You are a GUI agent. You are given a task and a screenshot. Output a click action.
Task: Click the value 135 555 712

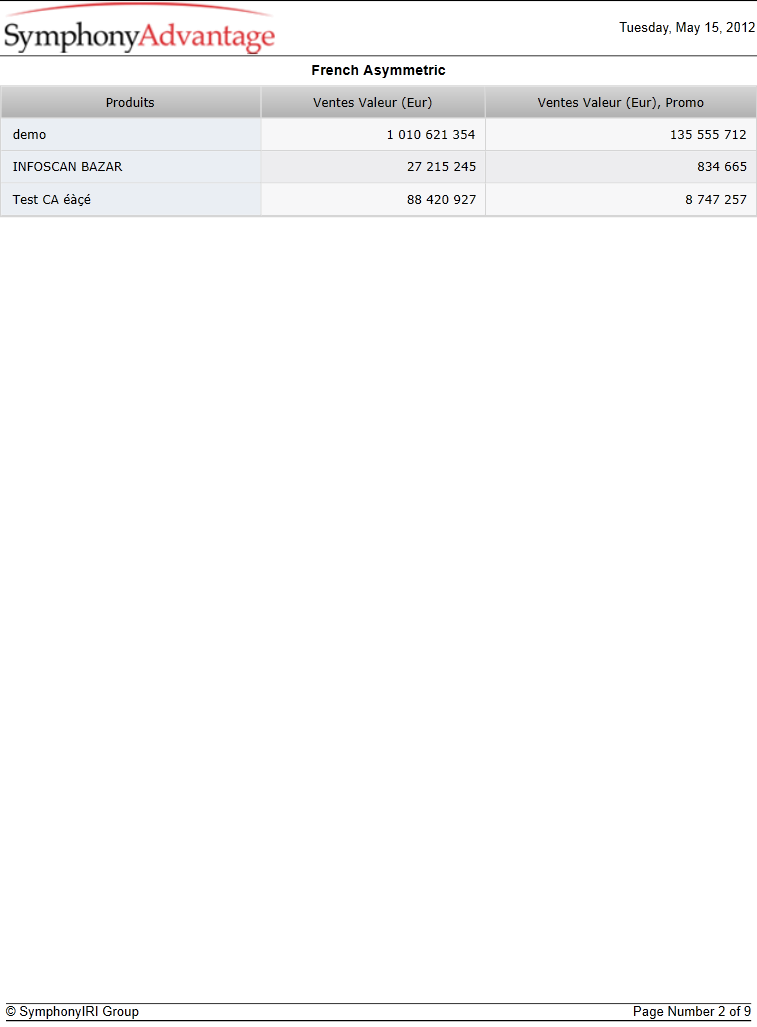(708, 134)
